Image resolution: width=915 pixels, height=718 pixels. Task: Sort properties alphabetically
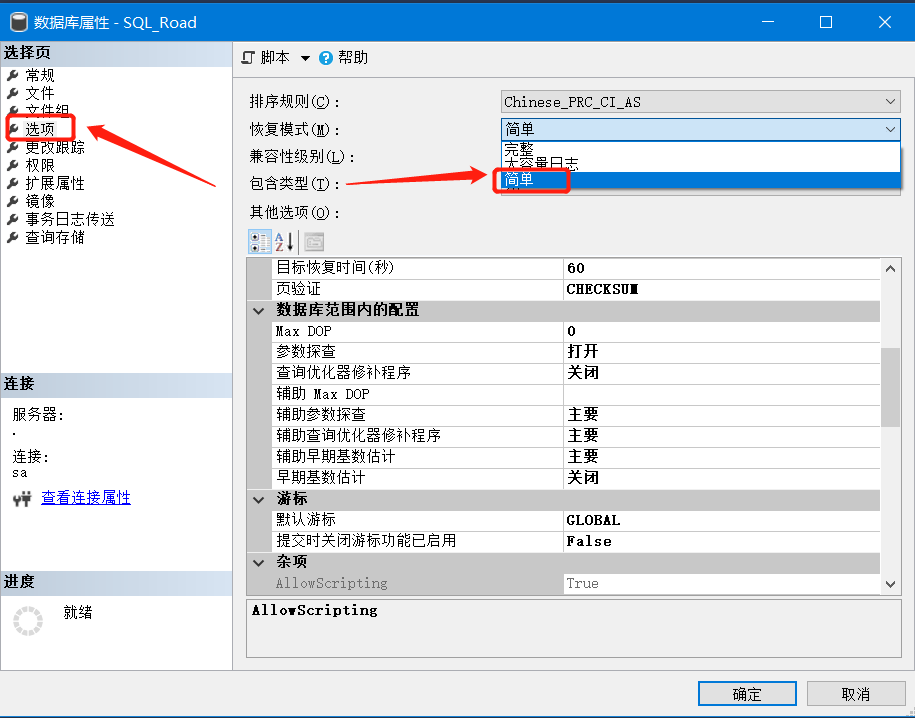284,242
